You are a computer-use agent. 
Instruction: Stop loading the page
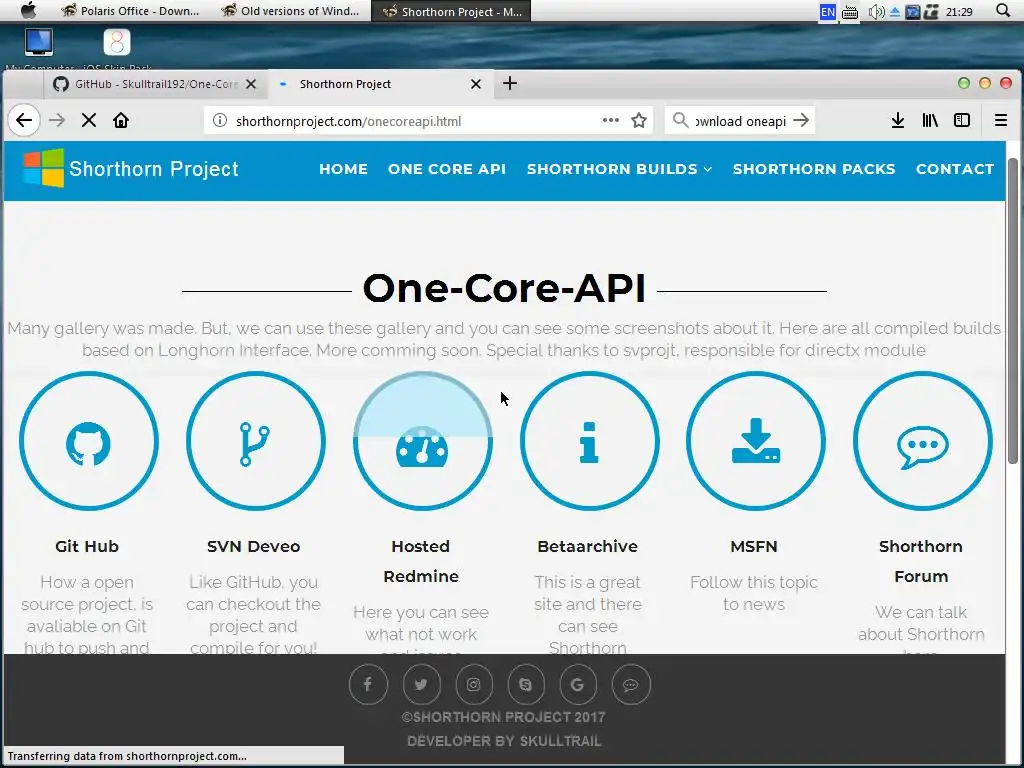[89, 120]
